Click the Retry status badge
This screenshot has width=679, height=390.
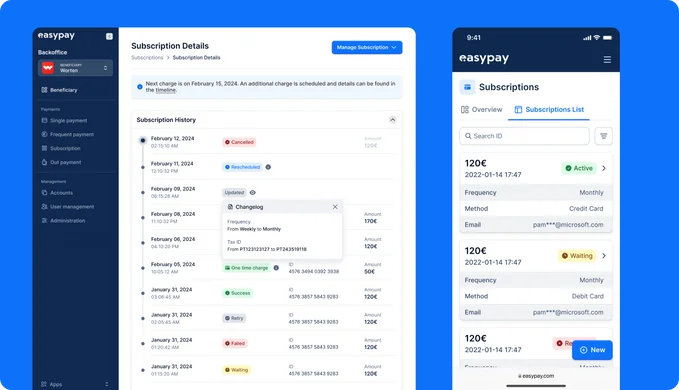point(234,318)
